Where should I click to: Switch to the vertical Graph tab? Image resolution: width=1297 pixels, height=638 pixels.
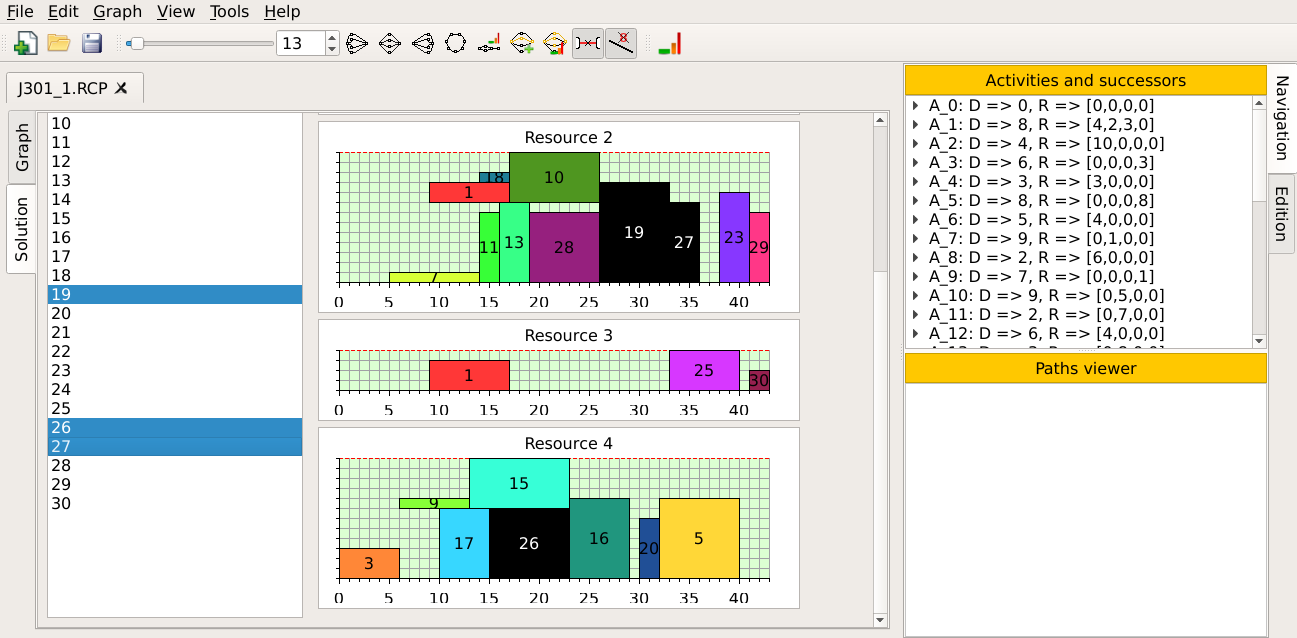coord(21,148)
